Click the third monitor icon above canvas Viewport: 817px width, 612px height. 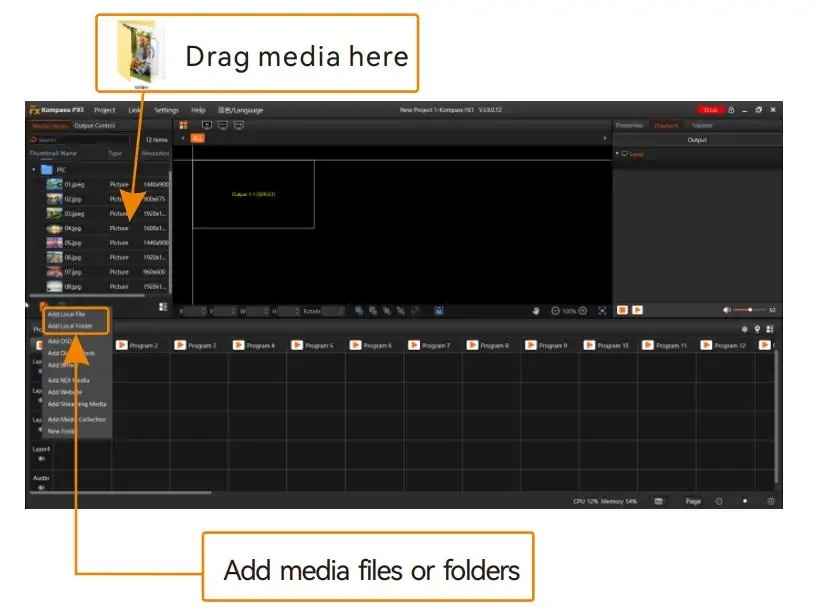coord(239,125)
